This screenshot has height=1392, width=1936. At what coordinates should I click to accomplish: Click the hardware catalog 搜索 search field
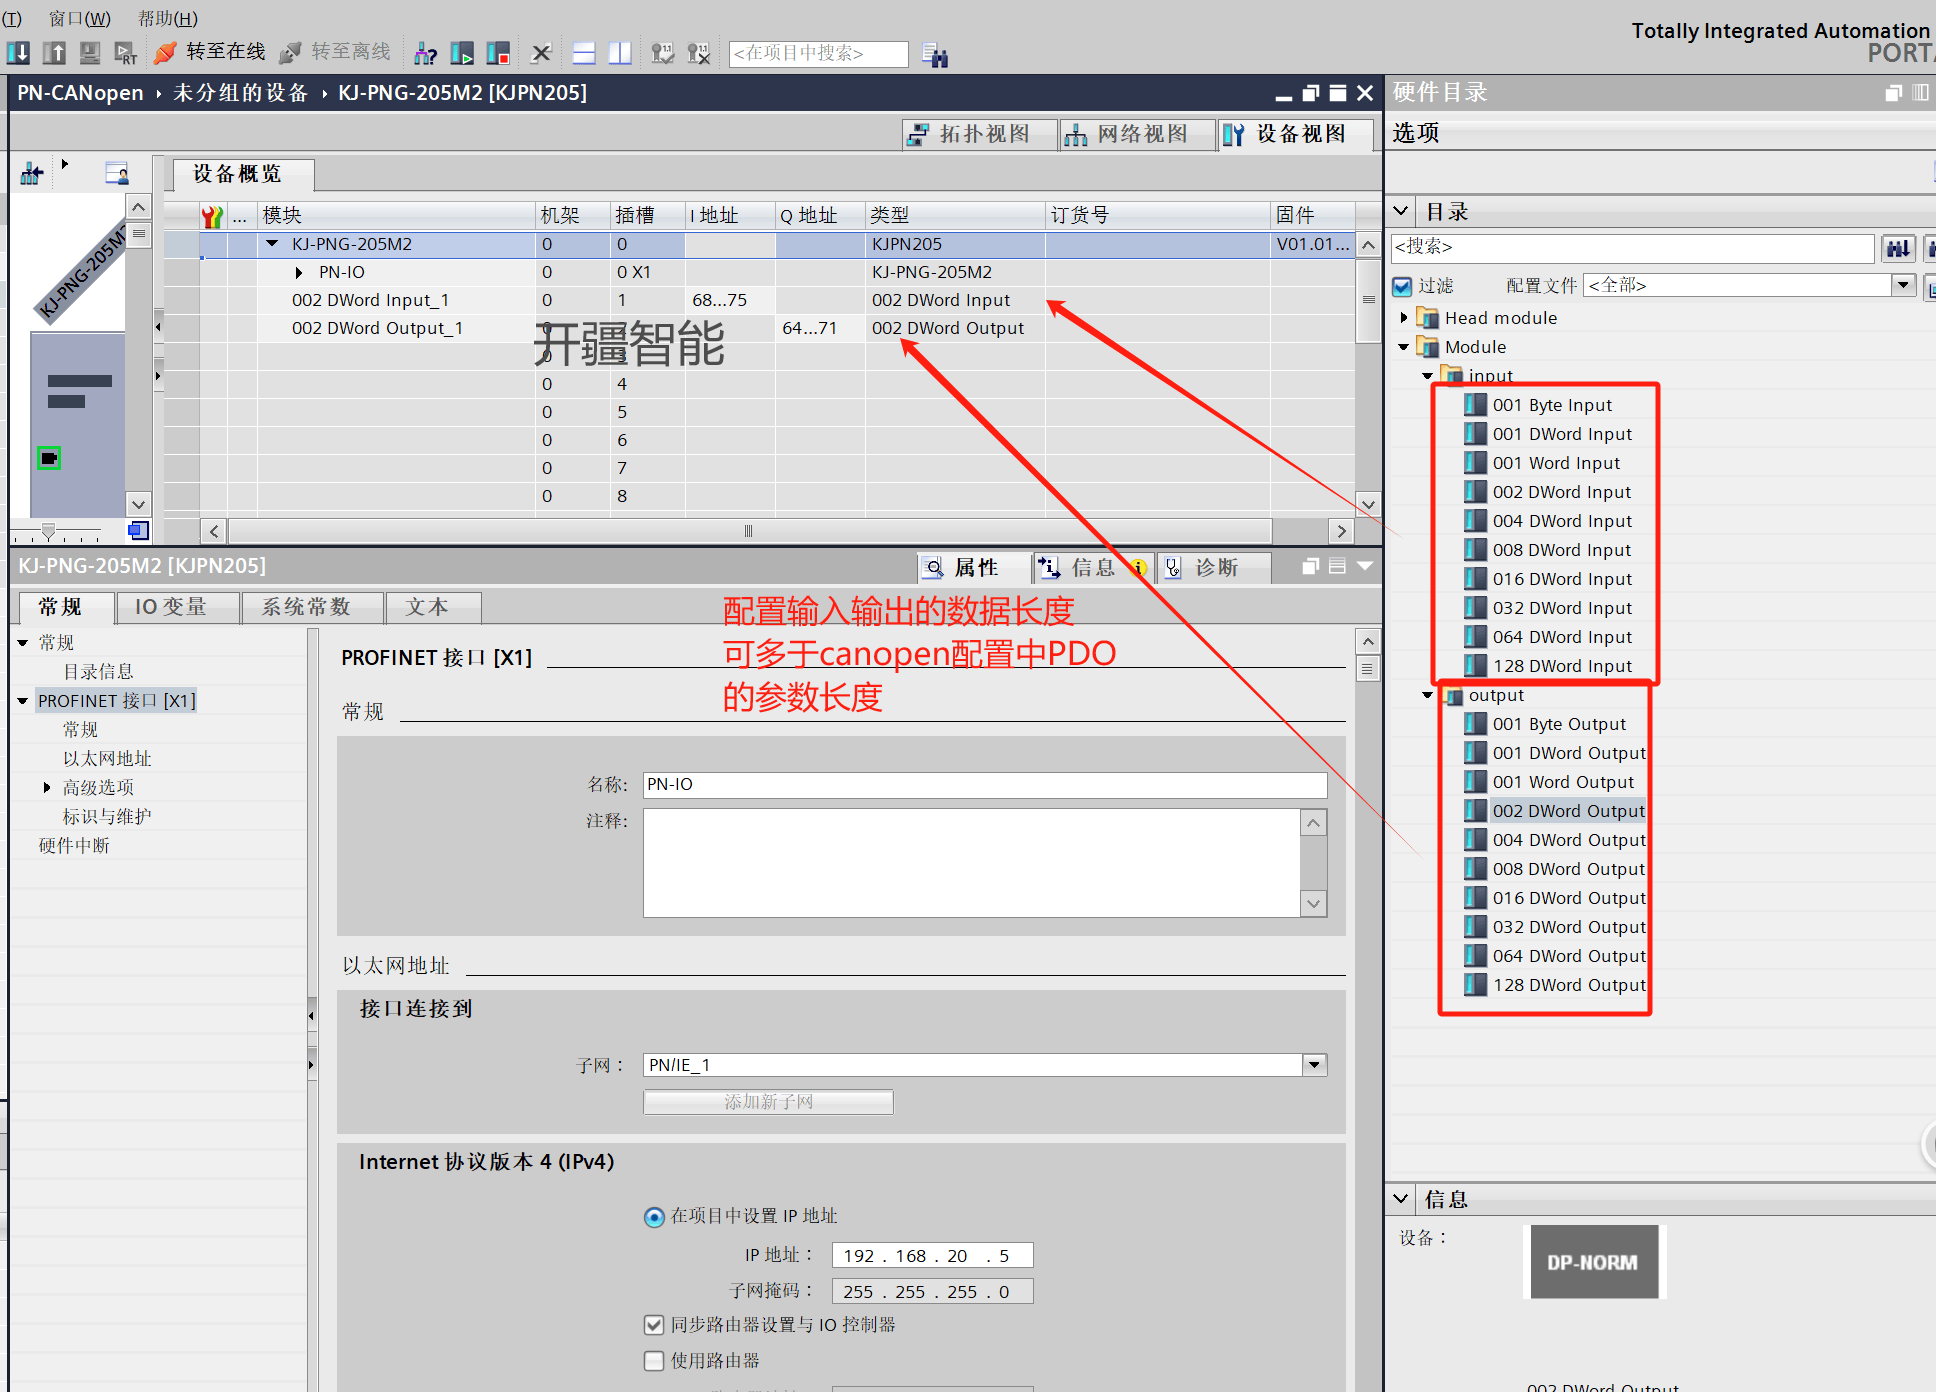click(x=1632, y=247)
